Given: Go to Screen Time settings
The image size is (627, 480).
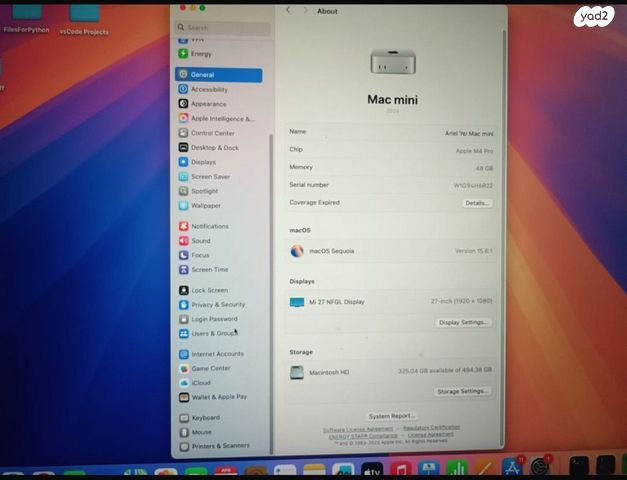Looking at the screenshot, I should pyautogui.click(x=204, y=270).
